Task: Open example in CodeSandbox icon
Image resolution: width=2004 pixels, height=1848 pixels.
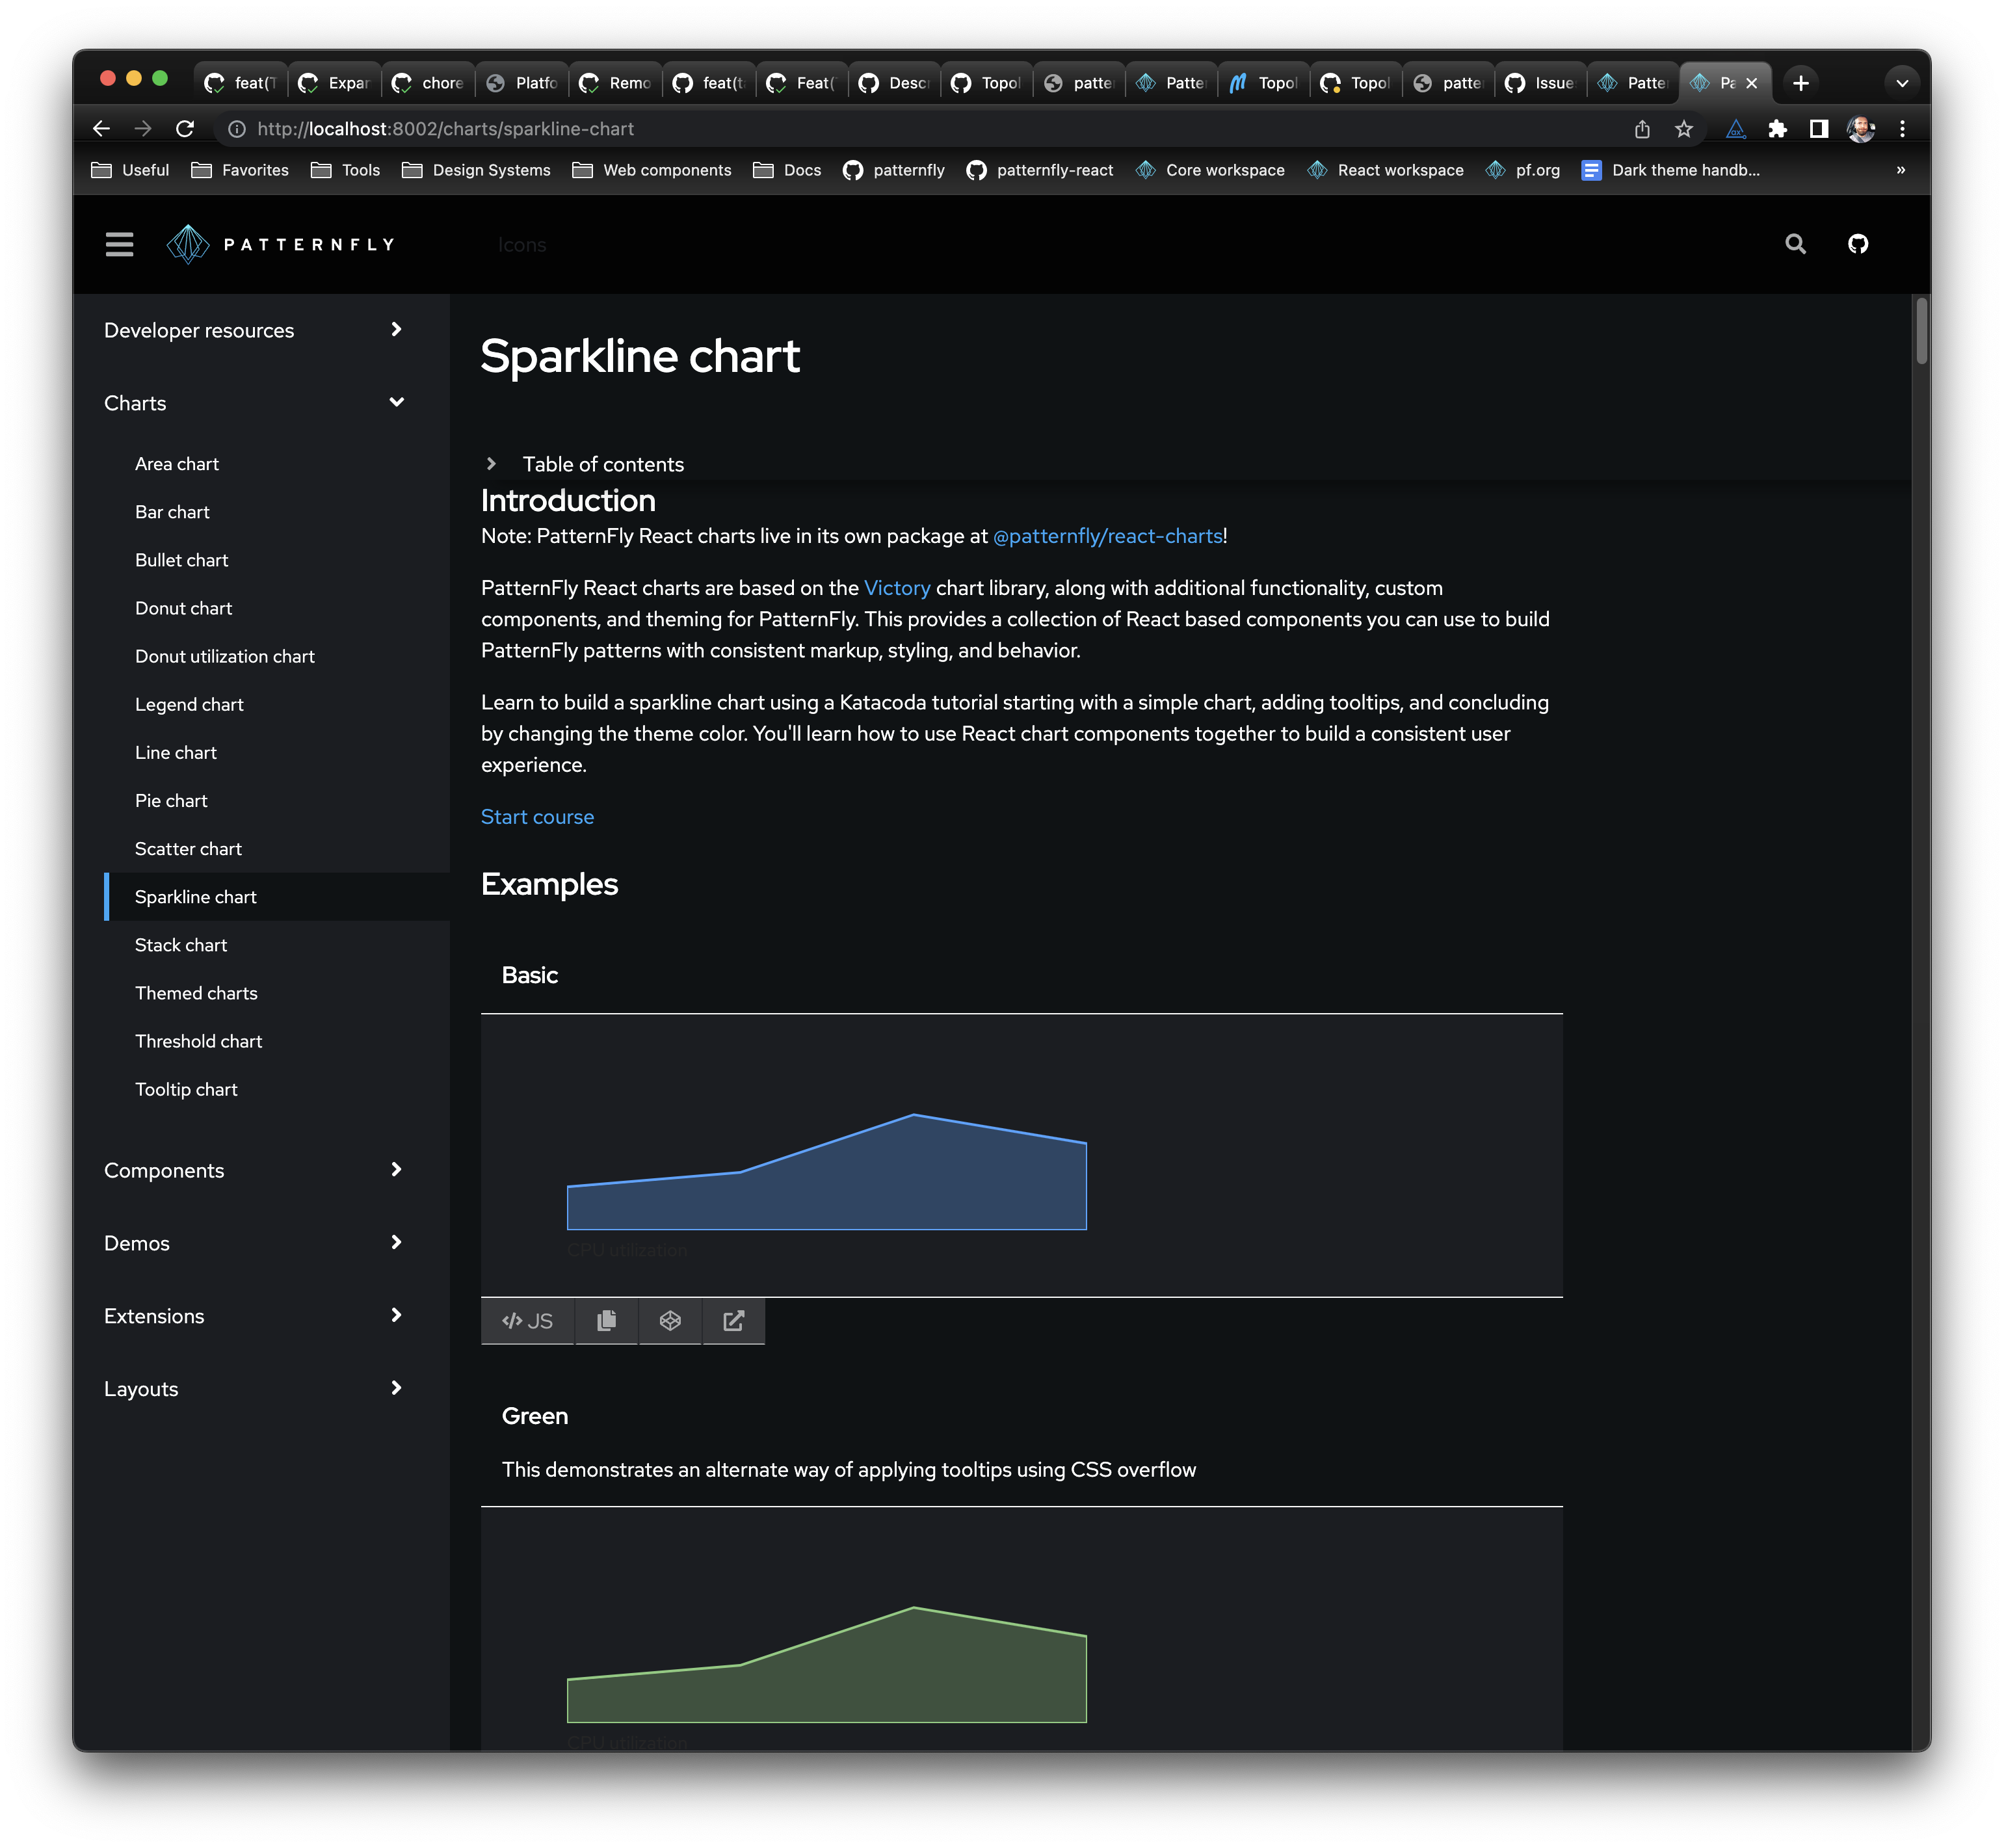Action: coord(670,1321)
